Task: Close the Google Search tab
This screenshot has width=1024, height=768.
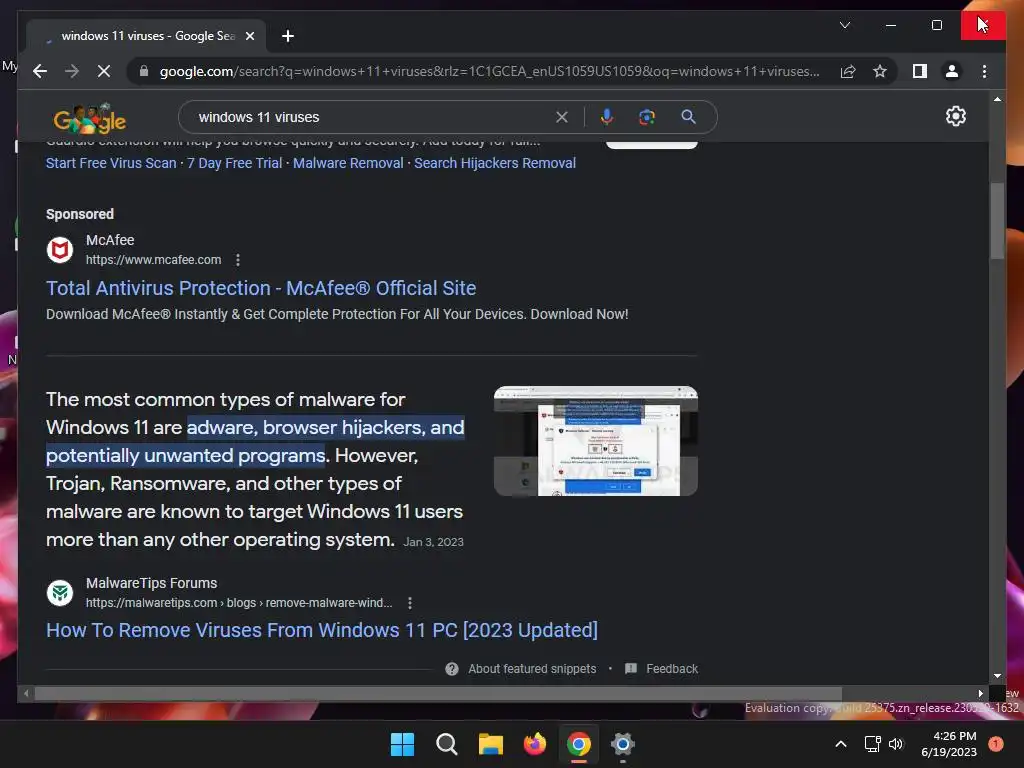Action: 249,36
